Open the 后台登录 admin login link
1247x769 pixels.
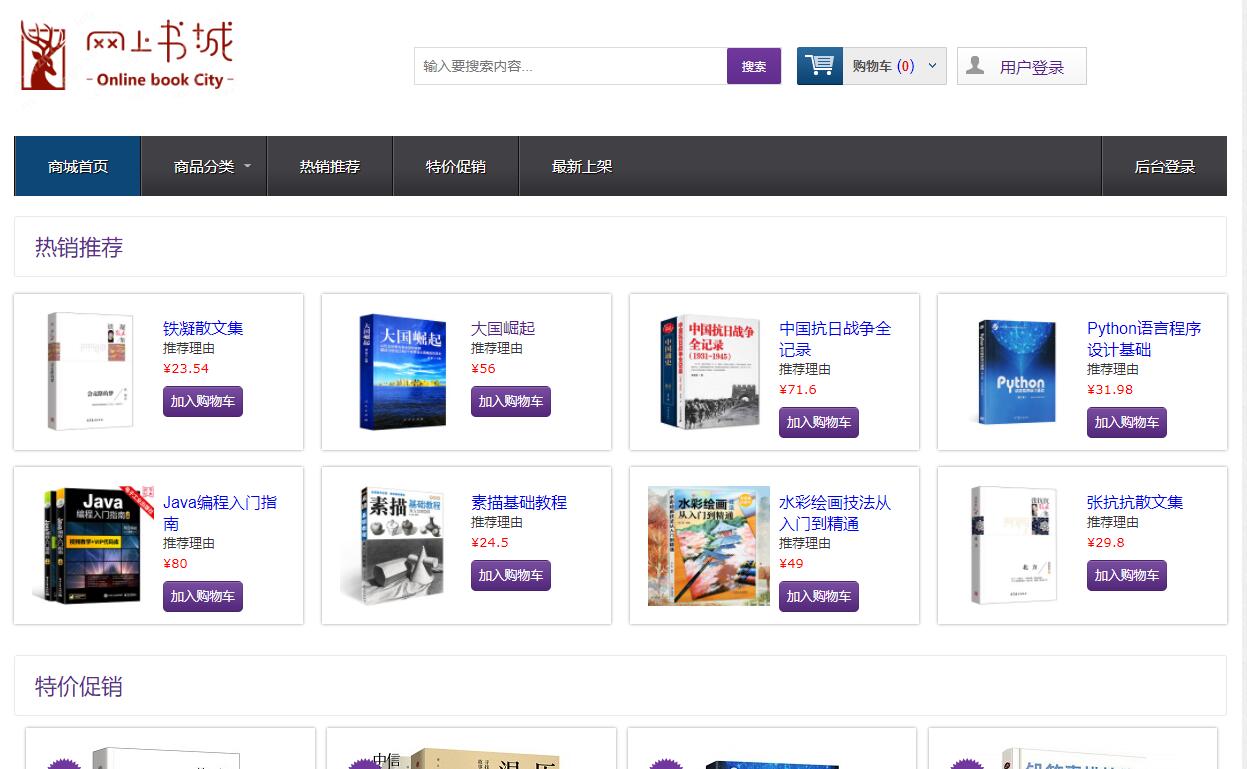[1165, 166]
